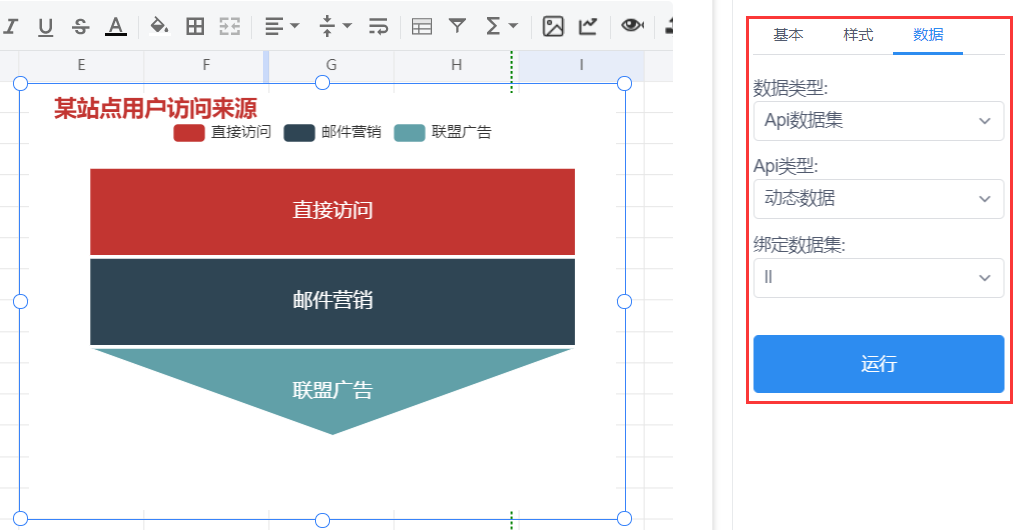Open the horizontal alignment dropdown
1021x530 pixels.
tap(282, 27)
